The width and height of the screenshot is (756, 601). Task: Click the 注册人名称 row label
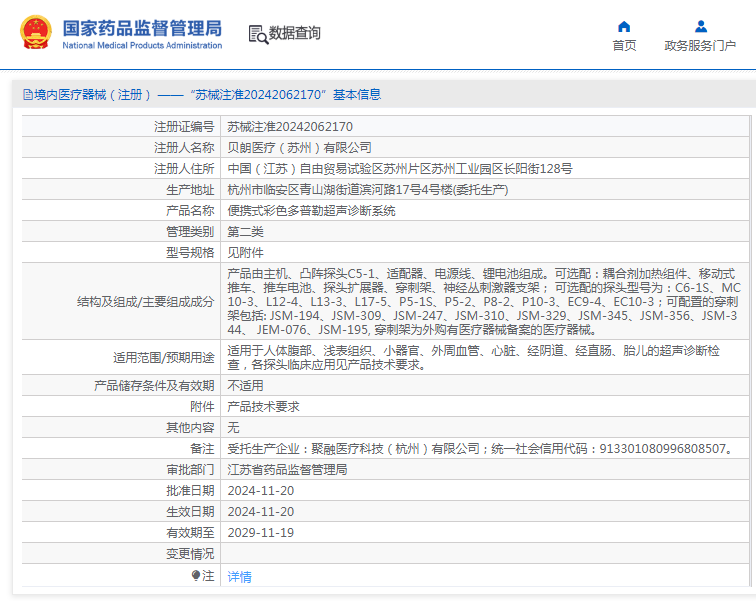(x=184, y=147)
